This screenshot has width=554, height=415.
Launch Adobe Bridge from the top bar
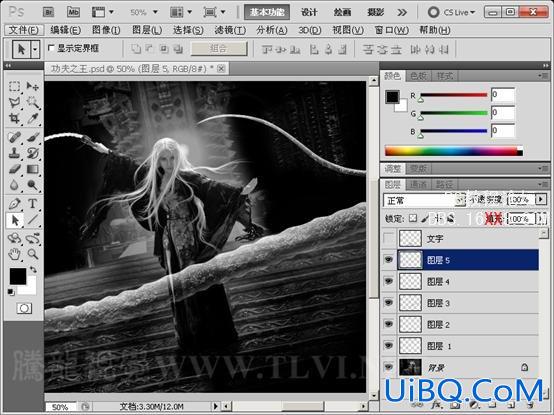48,12
